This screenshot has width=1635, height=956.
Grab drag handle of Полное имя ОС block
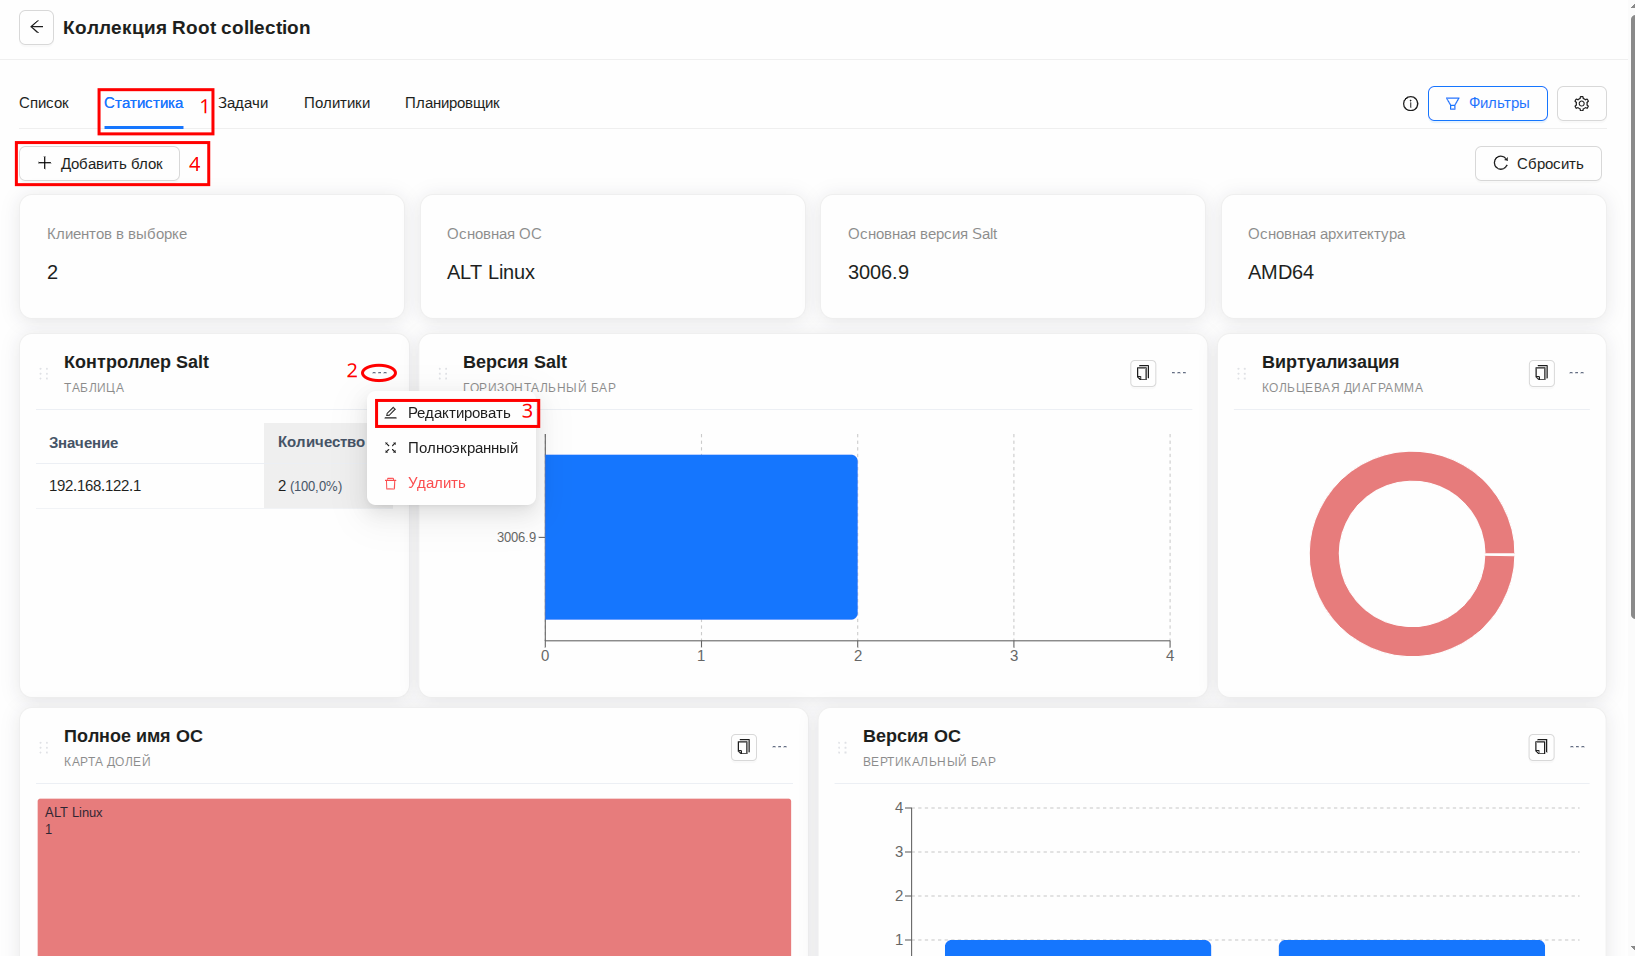(x=43, y=747)
